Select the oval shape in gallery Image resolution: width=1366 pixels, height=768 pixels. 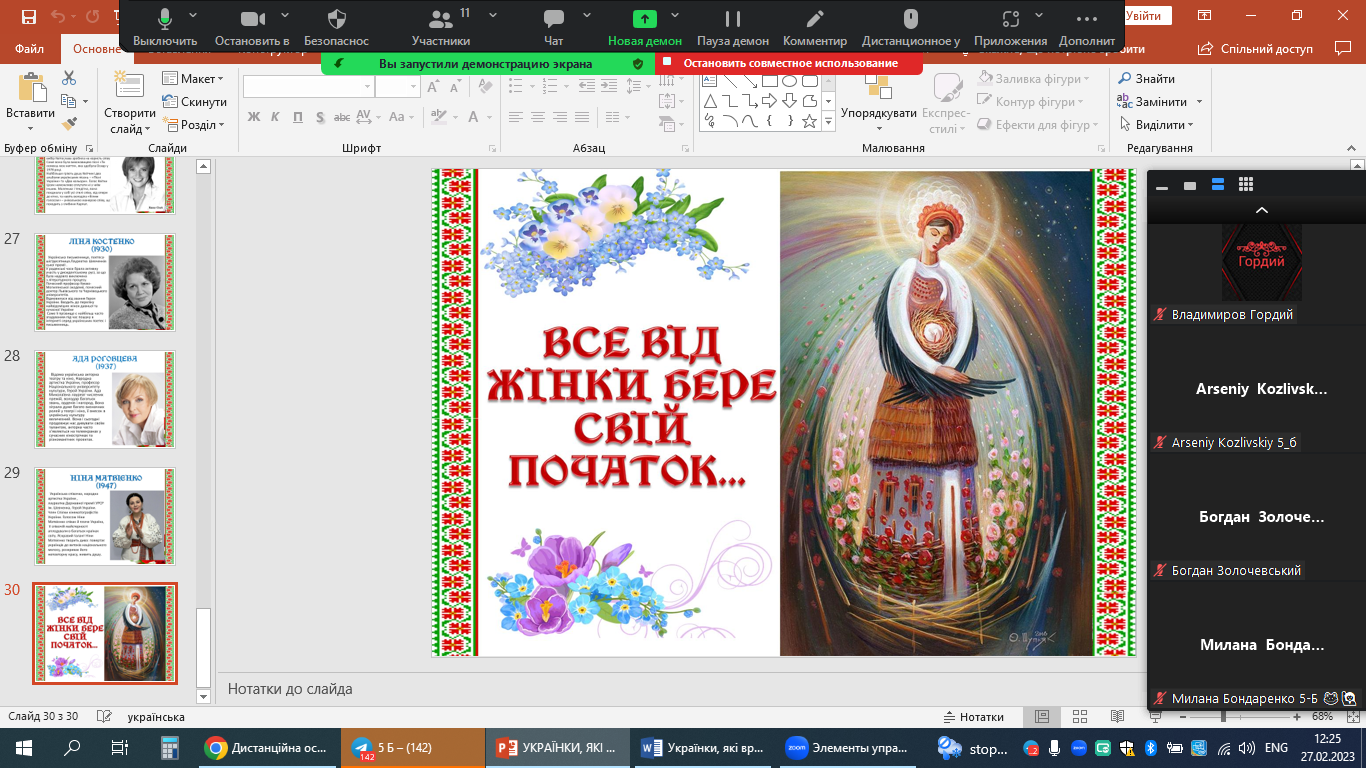pyautogui.click(x=789, y=81)
